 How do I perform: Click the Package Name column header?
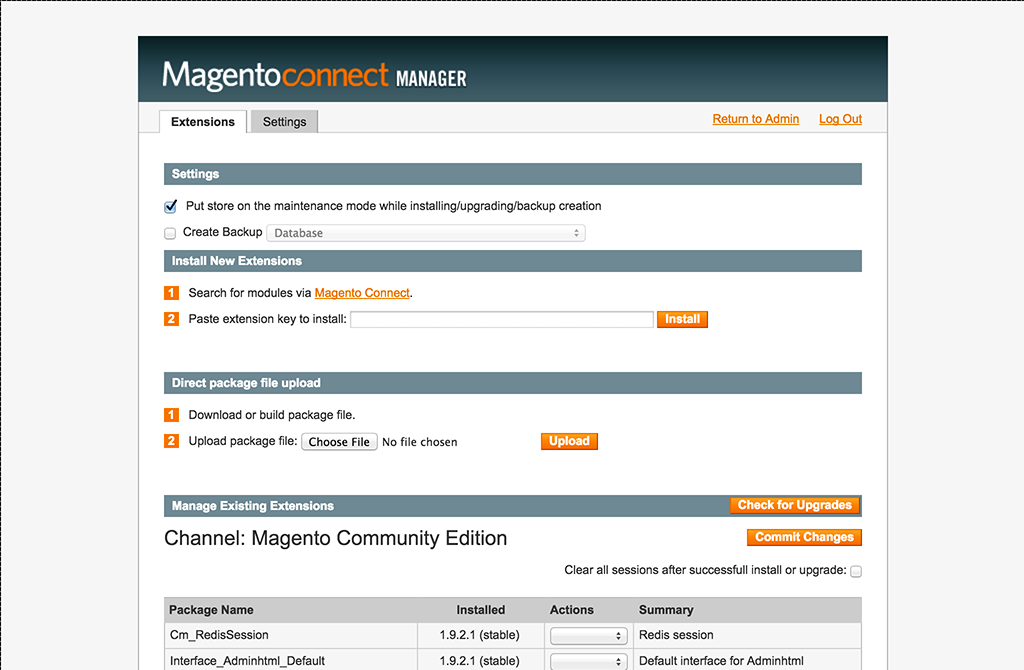(x=211, y=610)
